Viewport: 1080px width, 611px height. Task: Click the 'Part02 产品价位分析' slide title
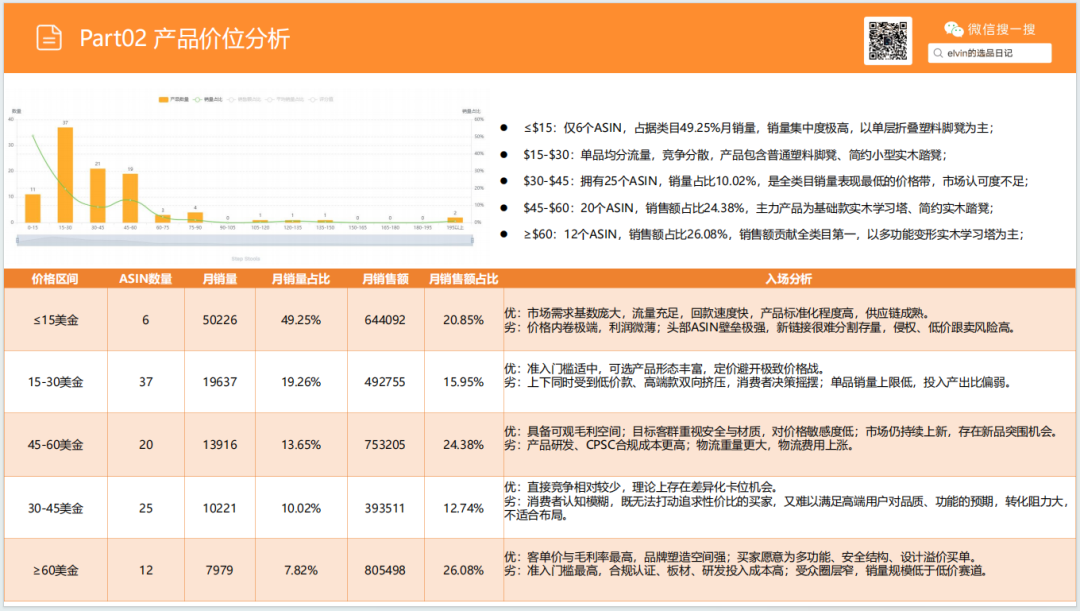(x=185, y=39)
